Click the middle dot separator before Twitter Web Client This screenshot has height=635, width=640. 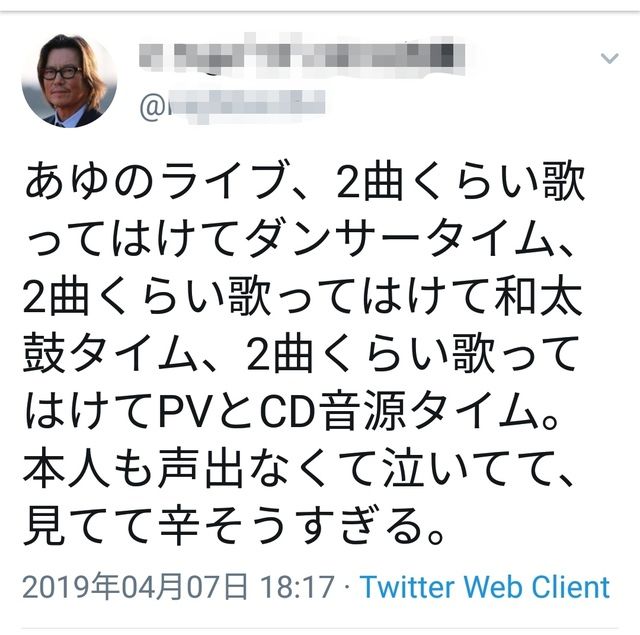347,588
